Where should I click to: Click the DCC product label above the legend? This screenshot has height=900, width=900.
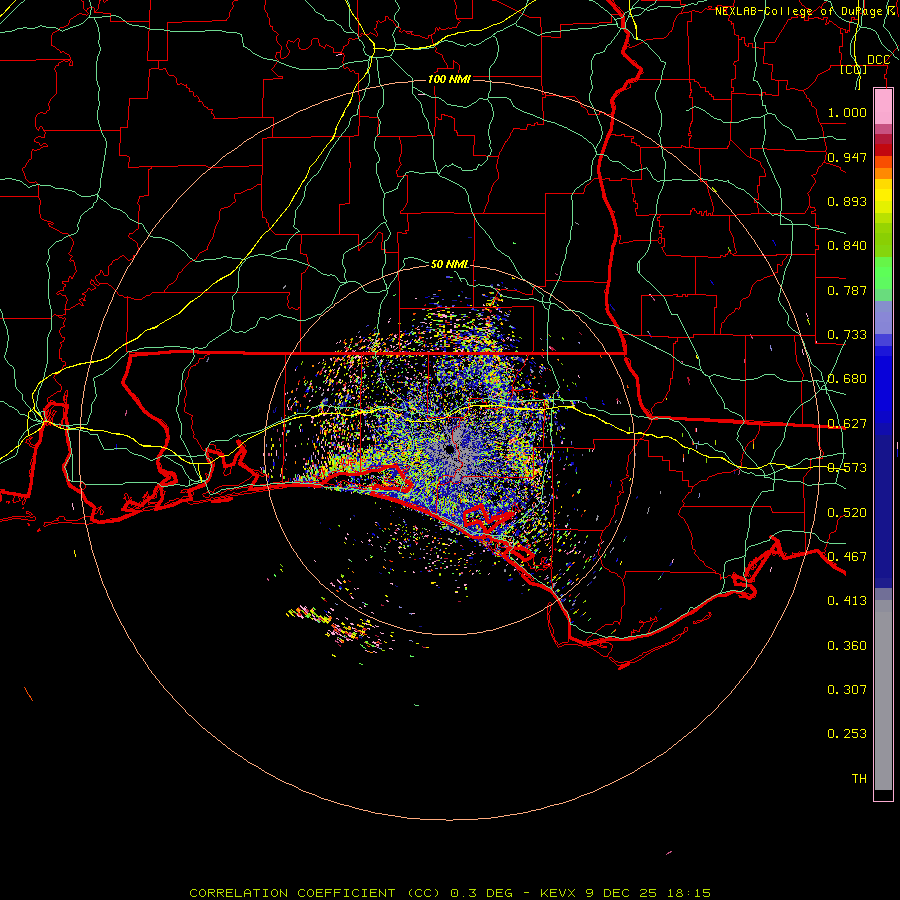878,60
